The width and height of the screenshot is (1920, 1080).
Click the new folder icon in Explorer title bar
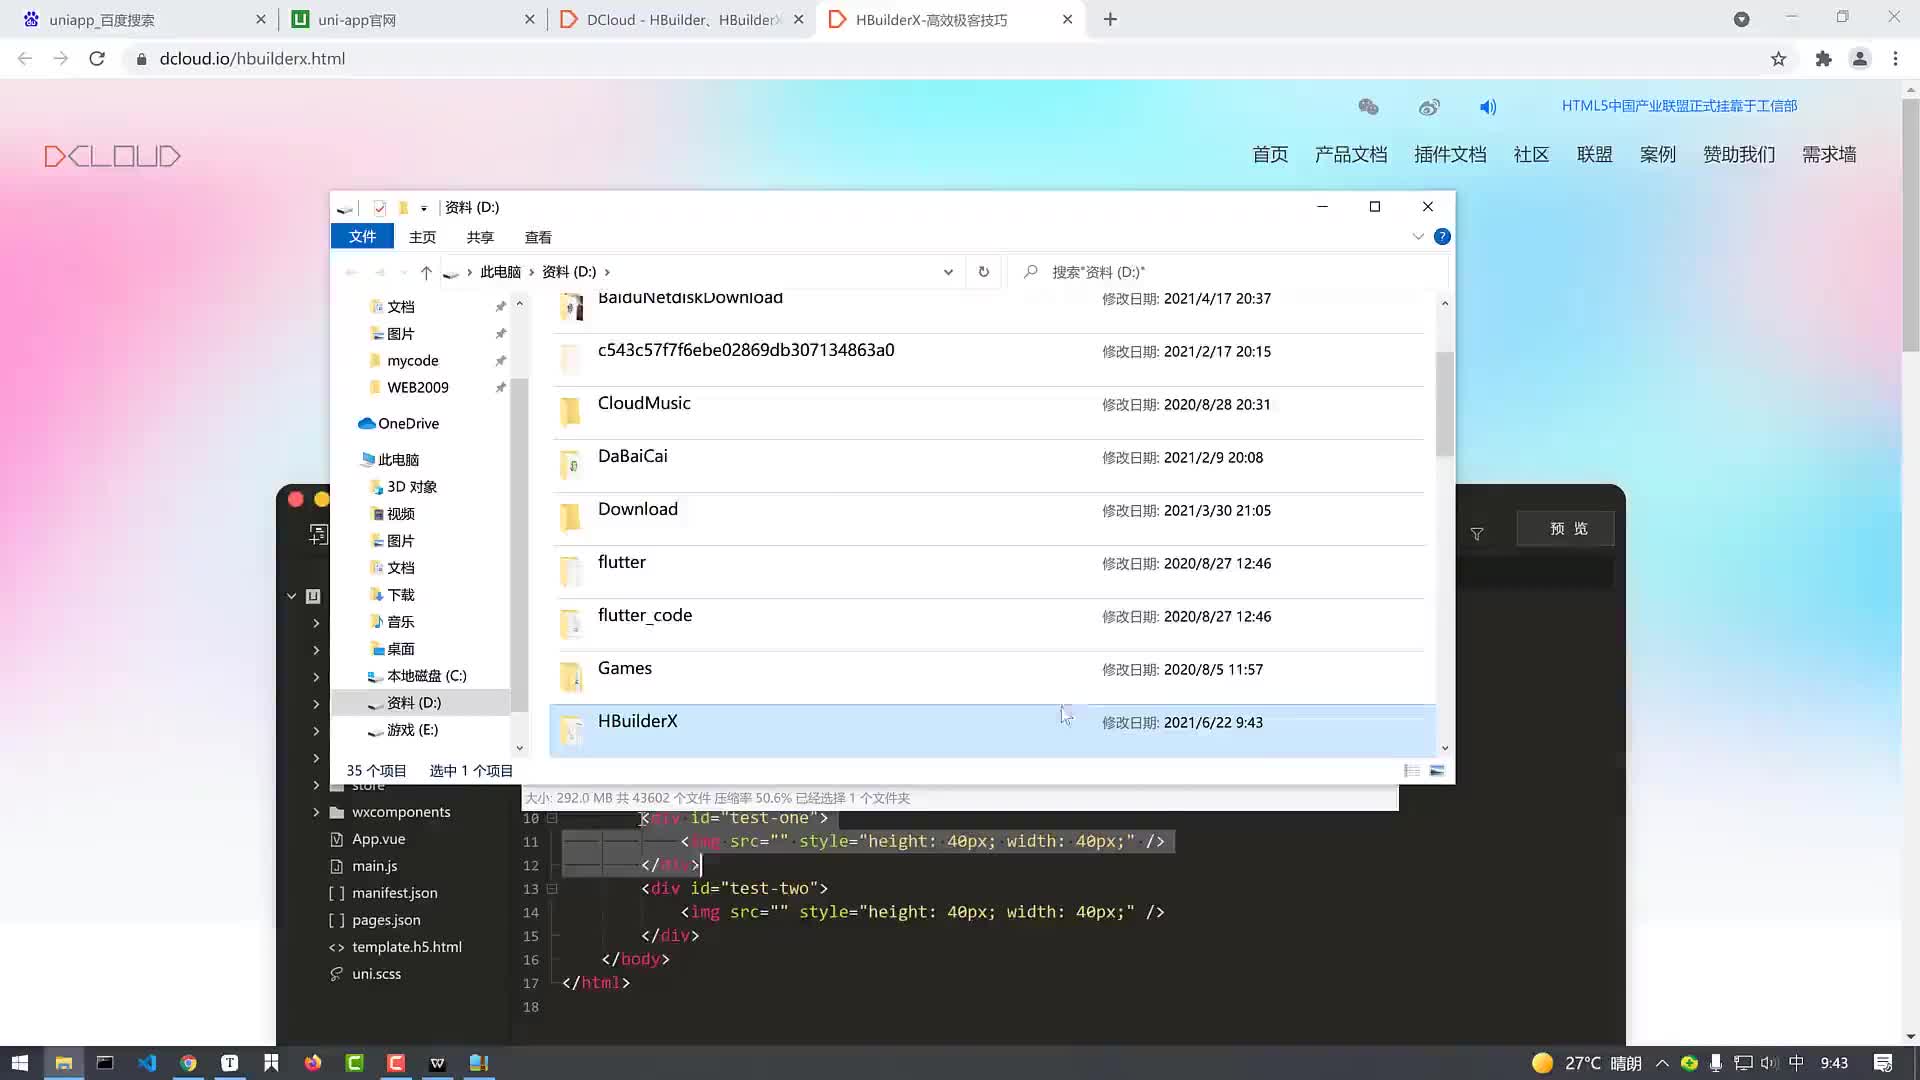pyautogui.click(x=403, y=208)
